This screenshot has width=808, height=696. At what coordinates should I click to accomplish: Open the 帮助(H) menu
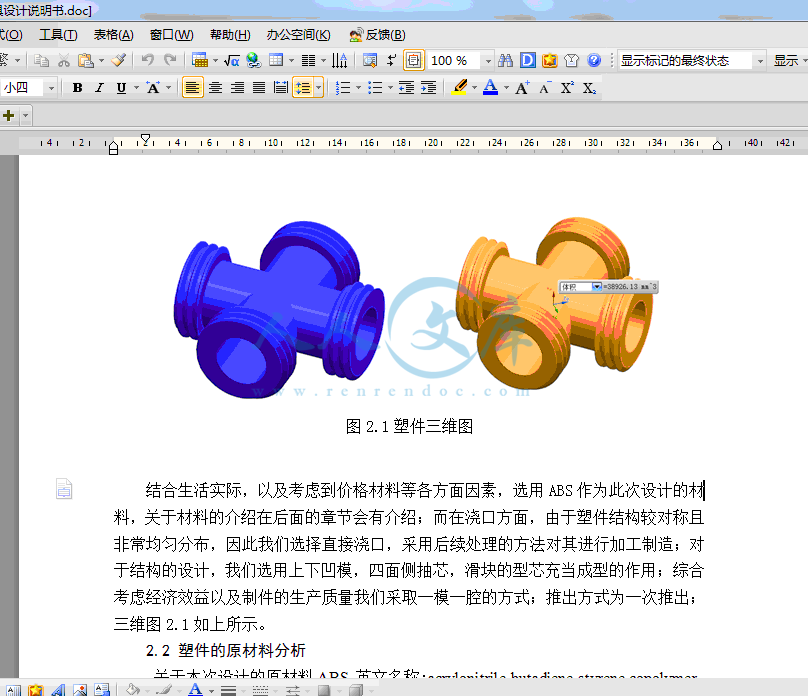[230, 35]
